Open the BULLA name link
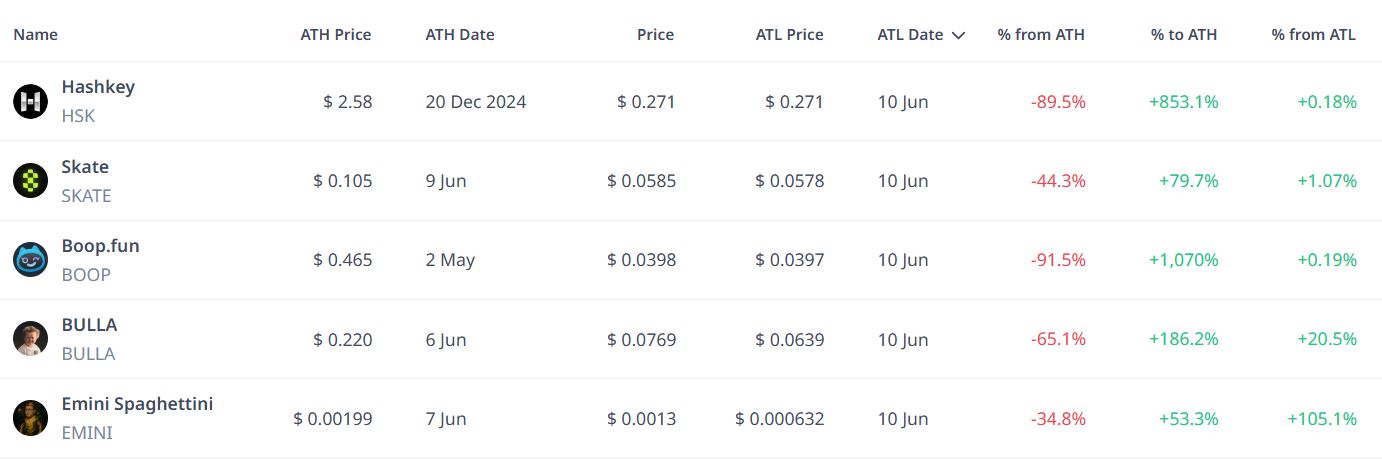Image resolution: width=1382 pixels, height=459 pixels. click(x=89, y=325)
